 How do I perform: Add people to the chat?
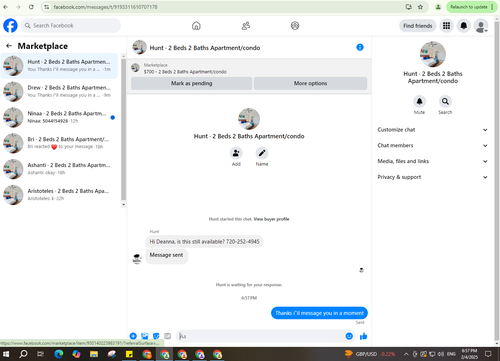236,153
